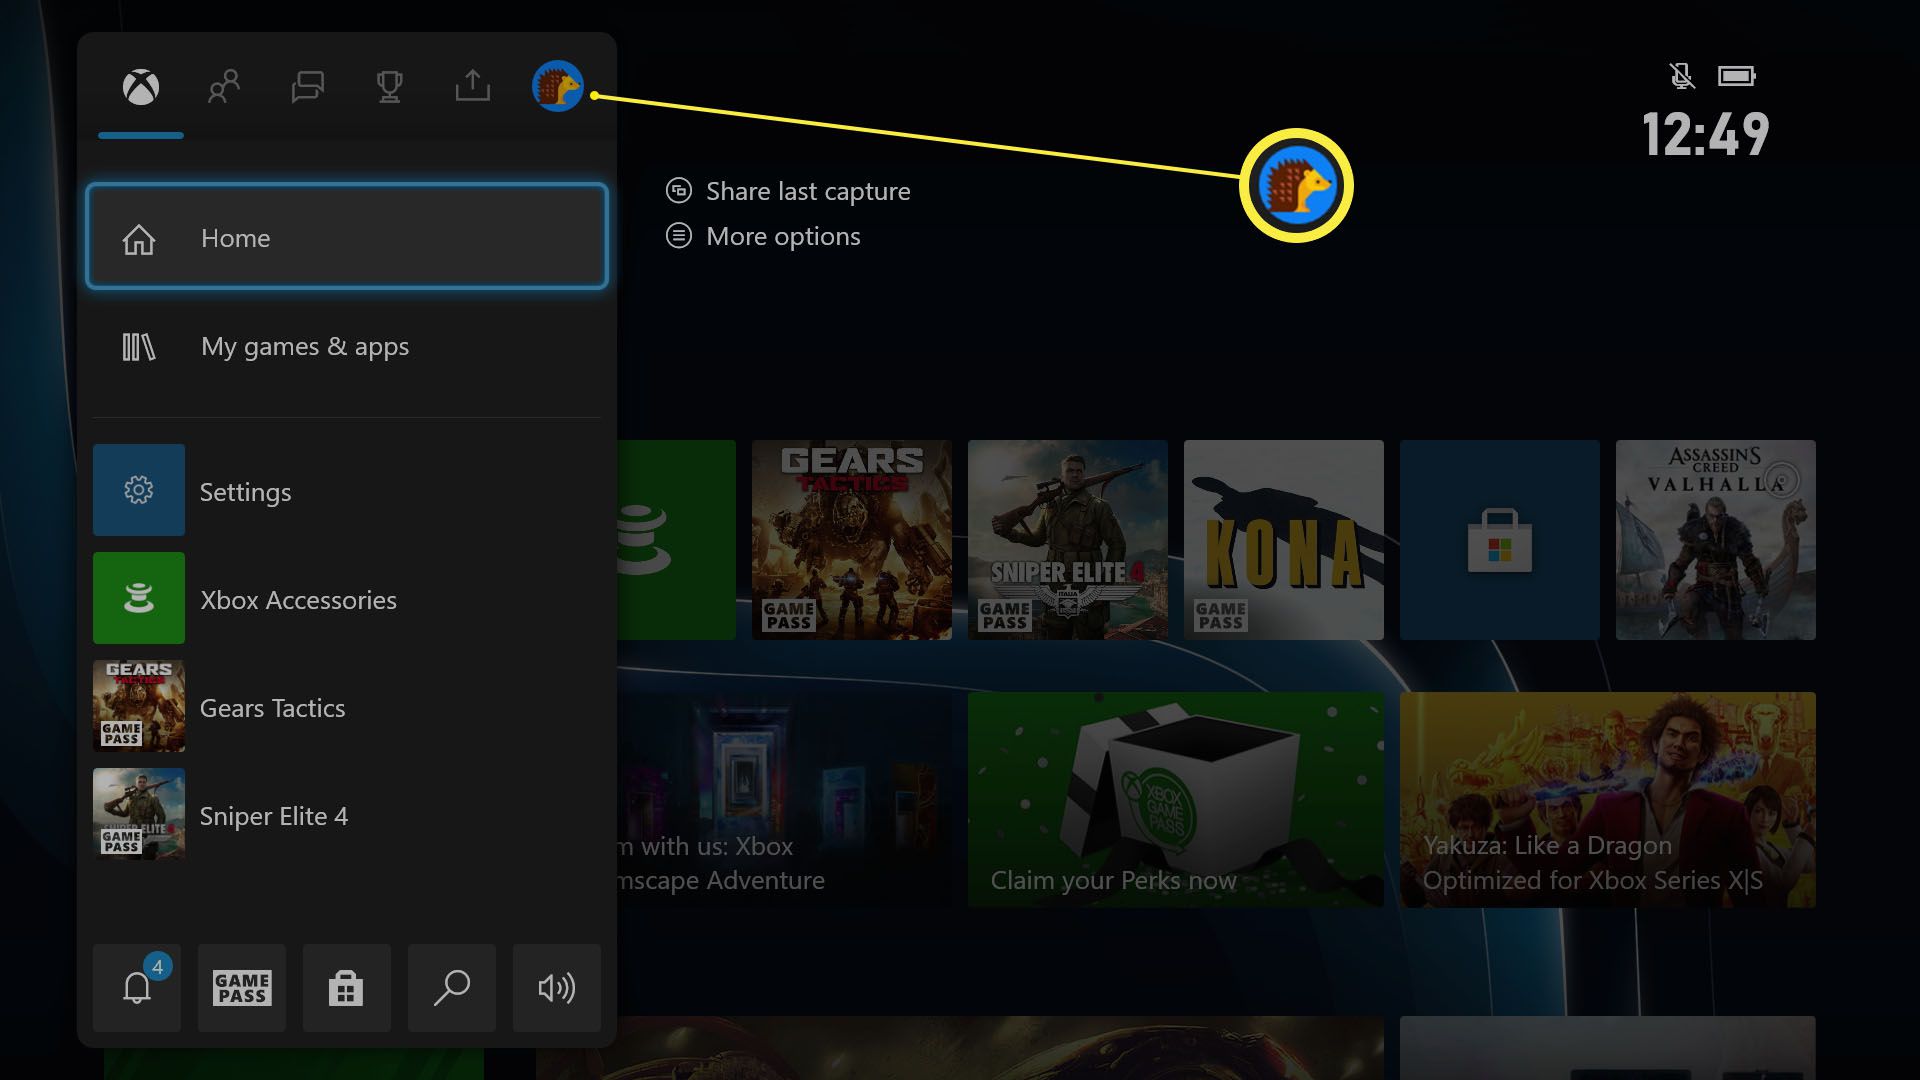Click the Settings gear tile icon
The image size is (1920, 1080).
[x=139, y=490]
